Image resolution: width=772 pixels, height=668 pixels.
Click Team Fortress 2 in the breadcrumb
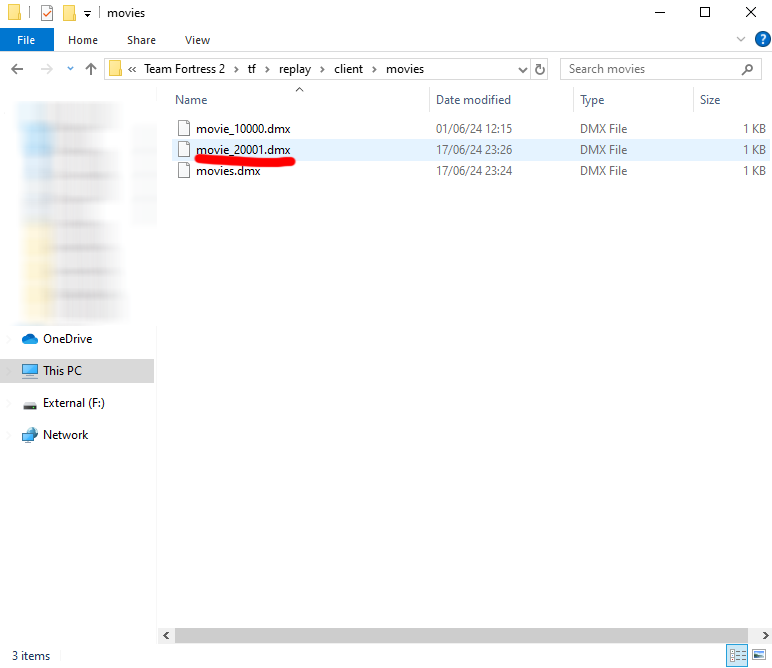coord(185,69)
